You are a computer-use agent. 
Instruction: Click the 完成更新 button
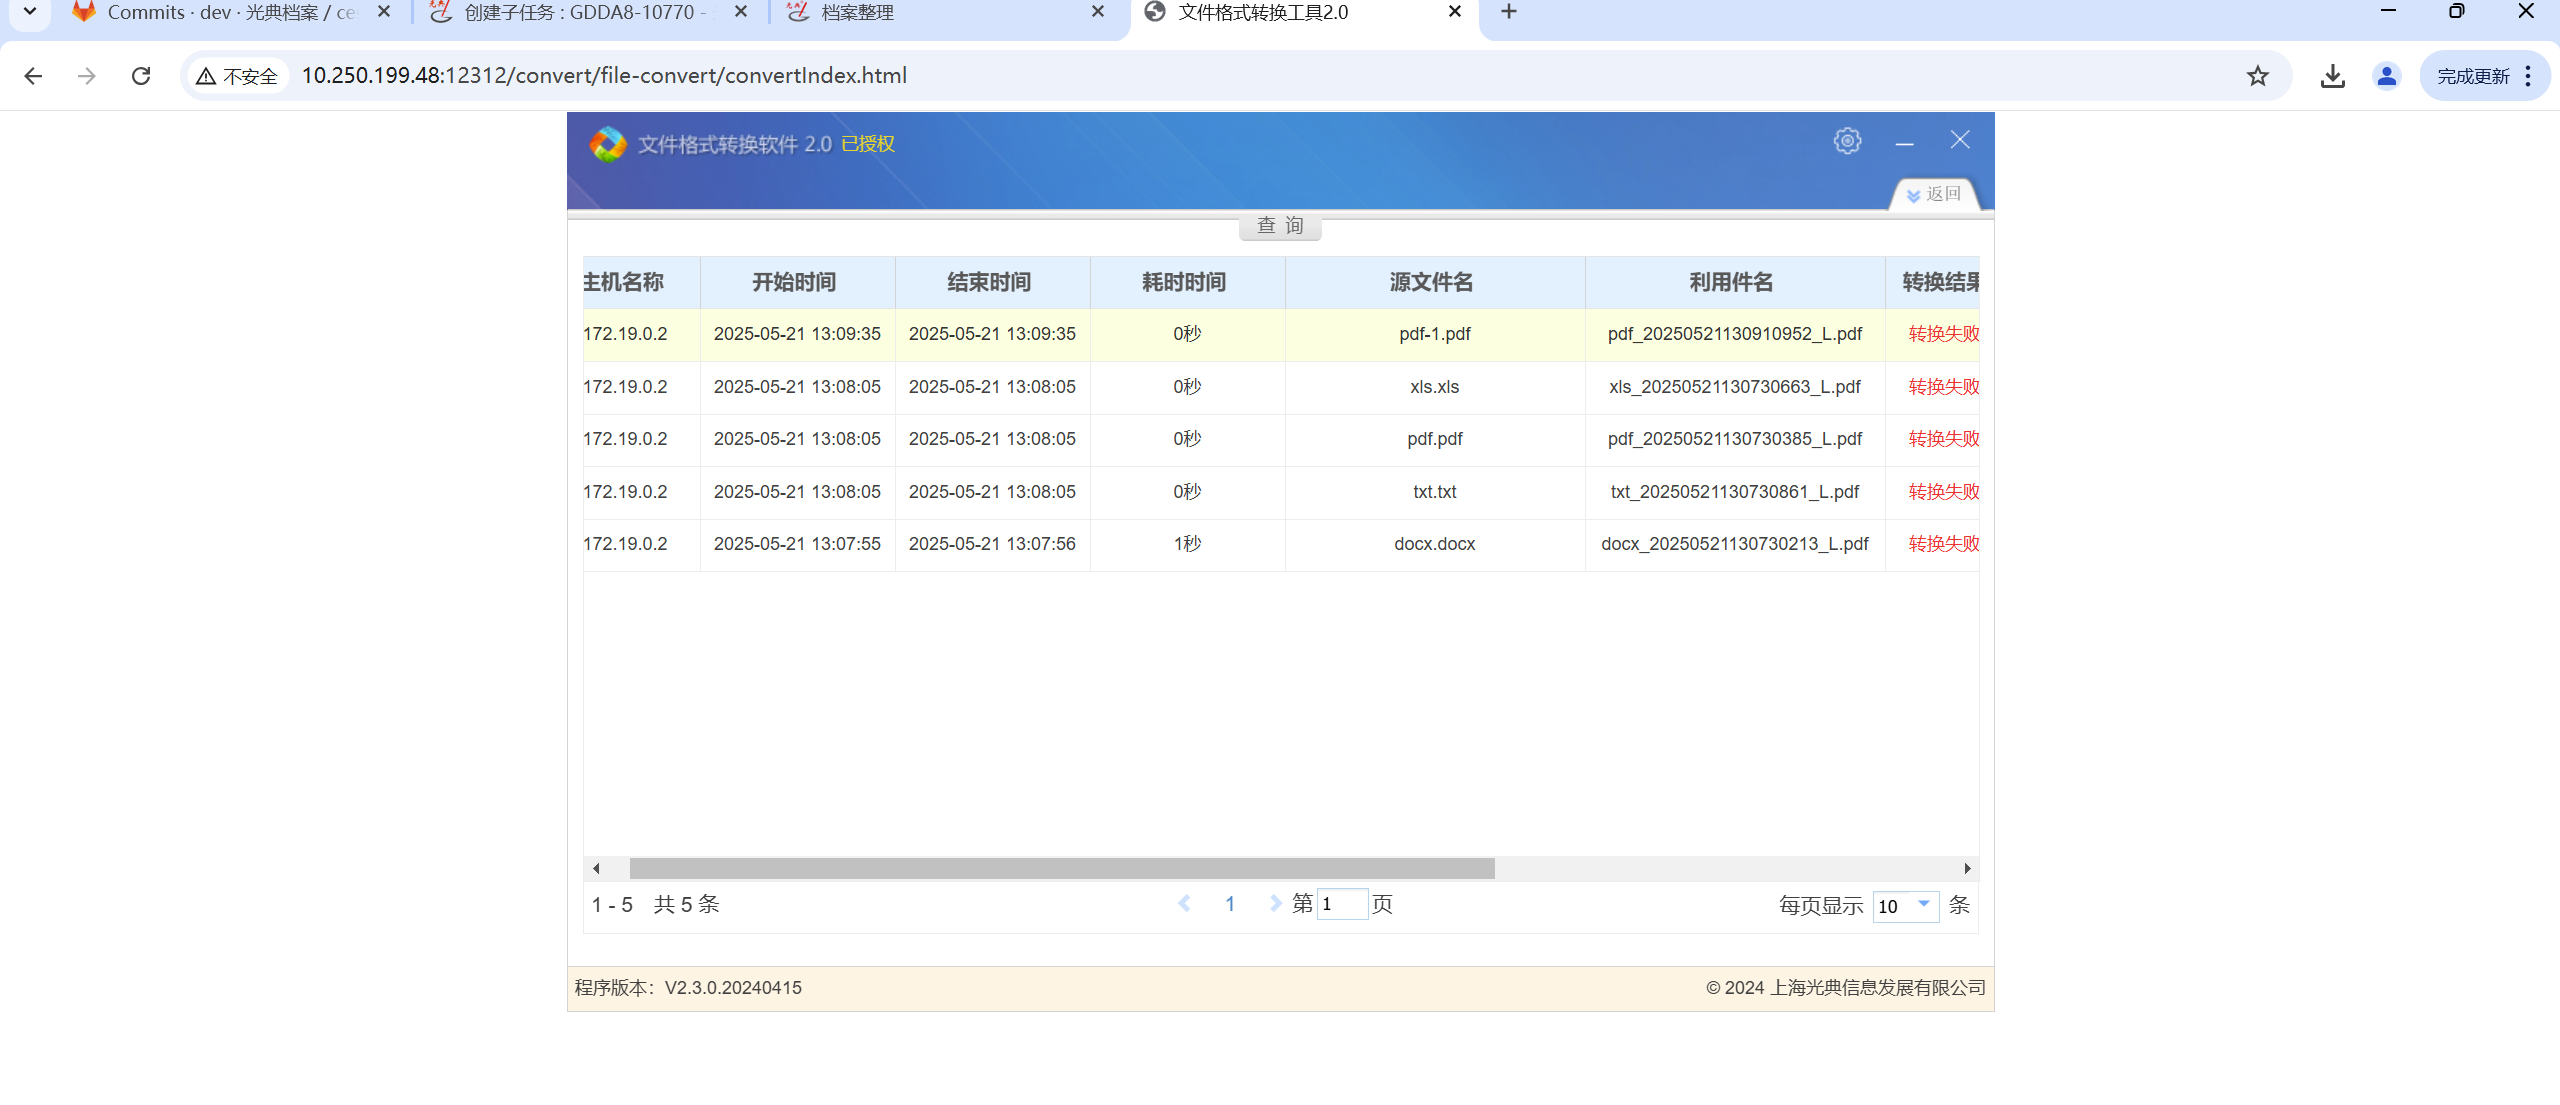(2473, 76)
